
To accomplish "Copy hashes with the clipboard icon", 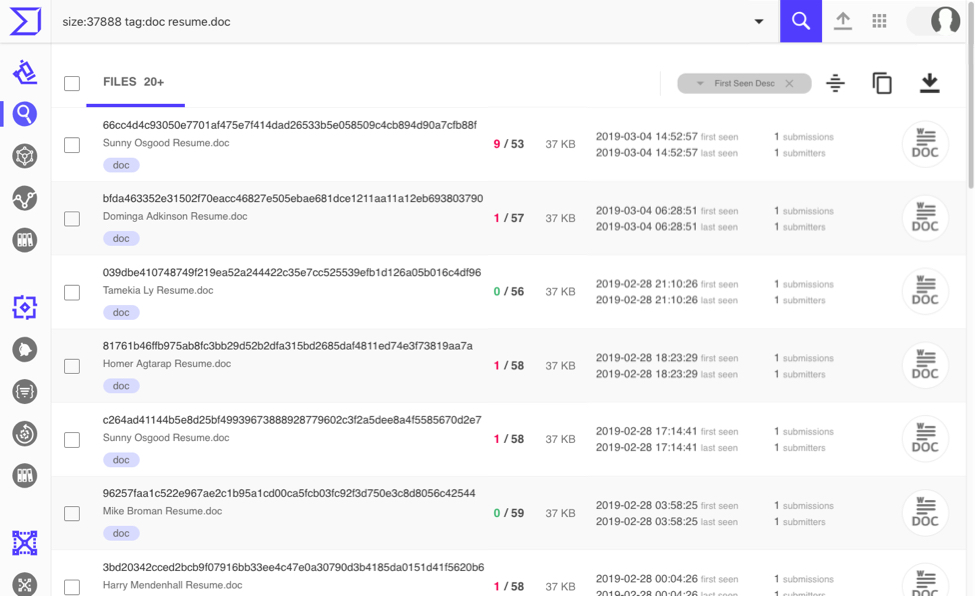I will pyautogui.click(x=882, y=83).
